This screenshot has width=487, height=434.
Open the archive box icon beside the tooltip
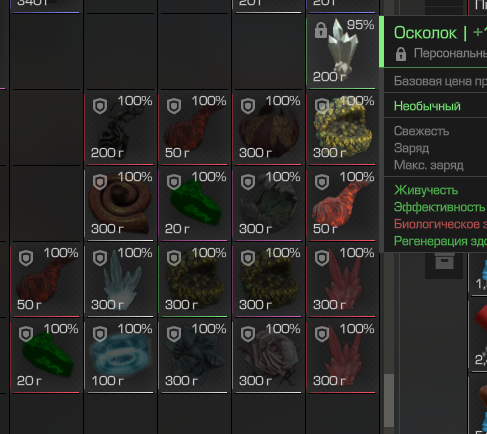(x=444, y=262)
